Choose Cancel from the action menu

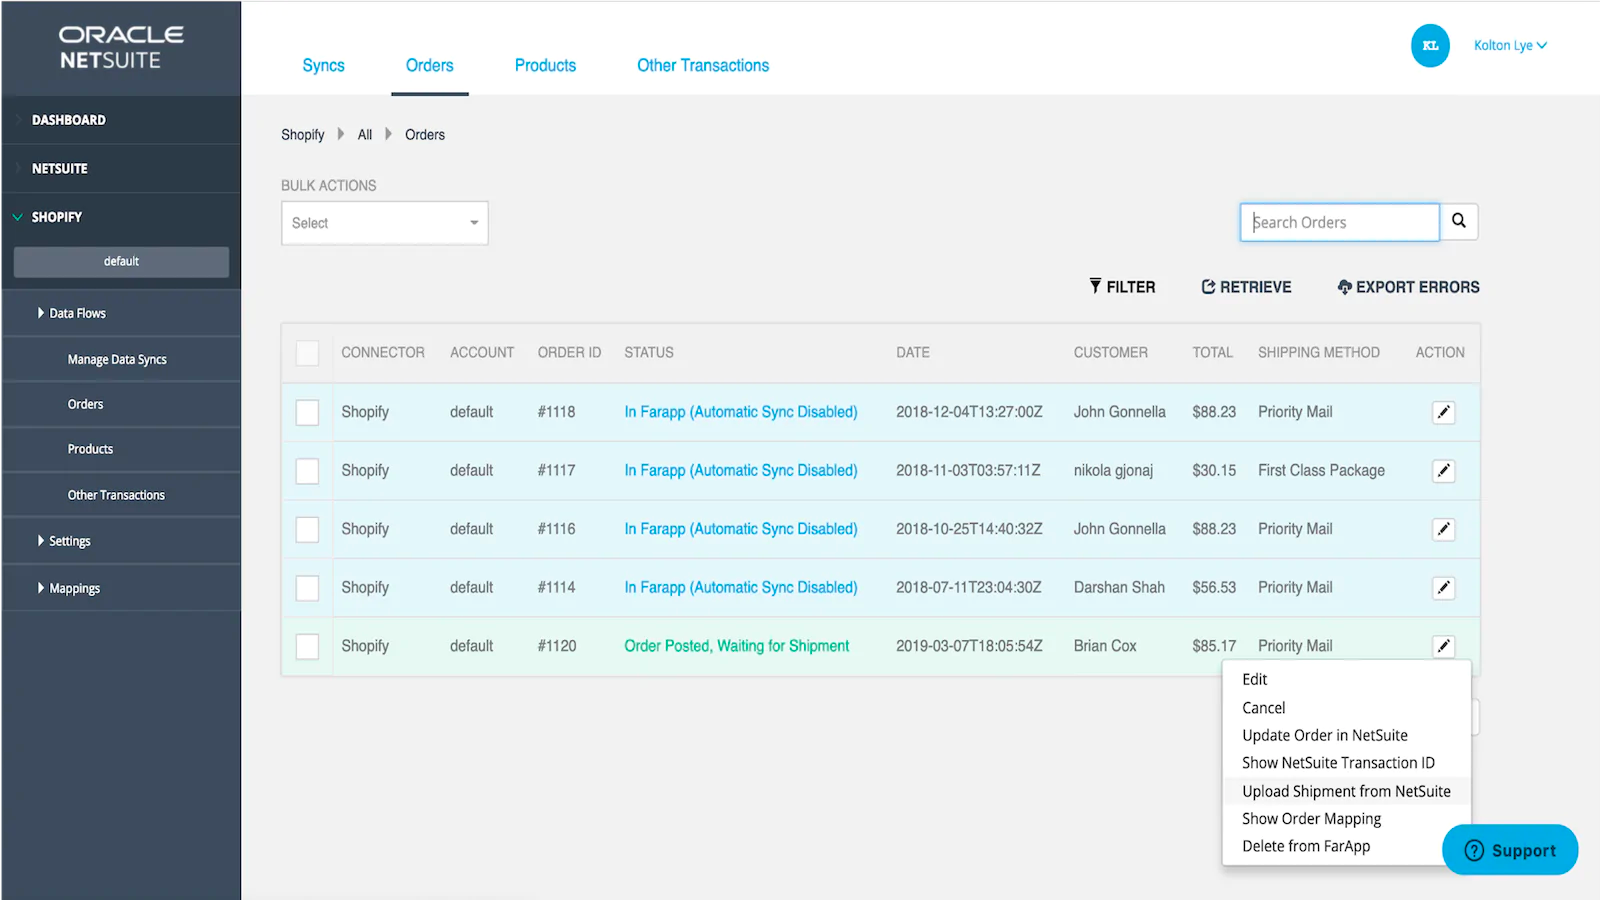click(1263, 708)
